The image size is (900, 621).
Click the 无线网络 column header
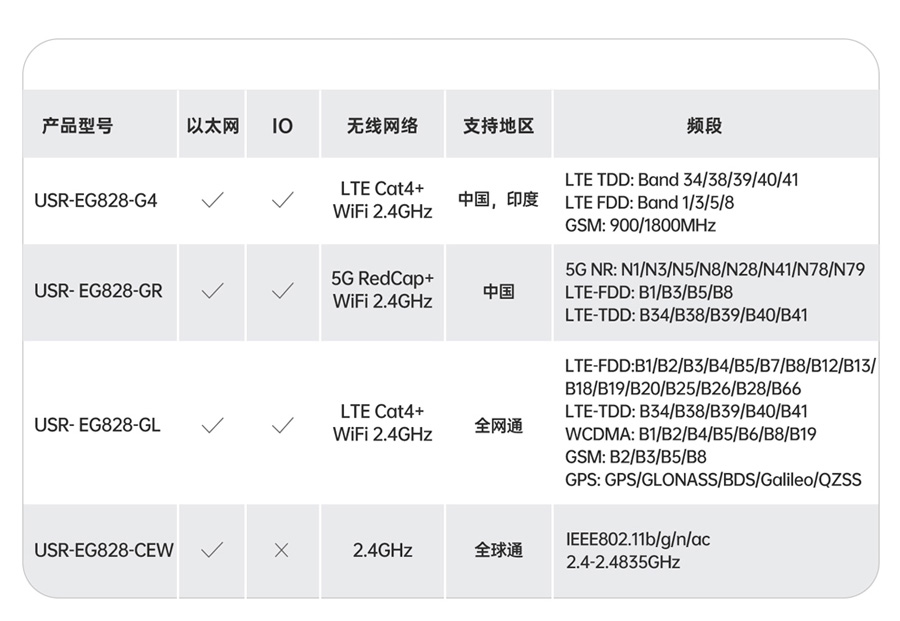point(382,126)
